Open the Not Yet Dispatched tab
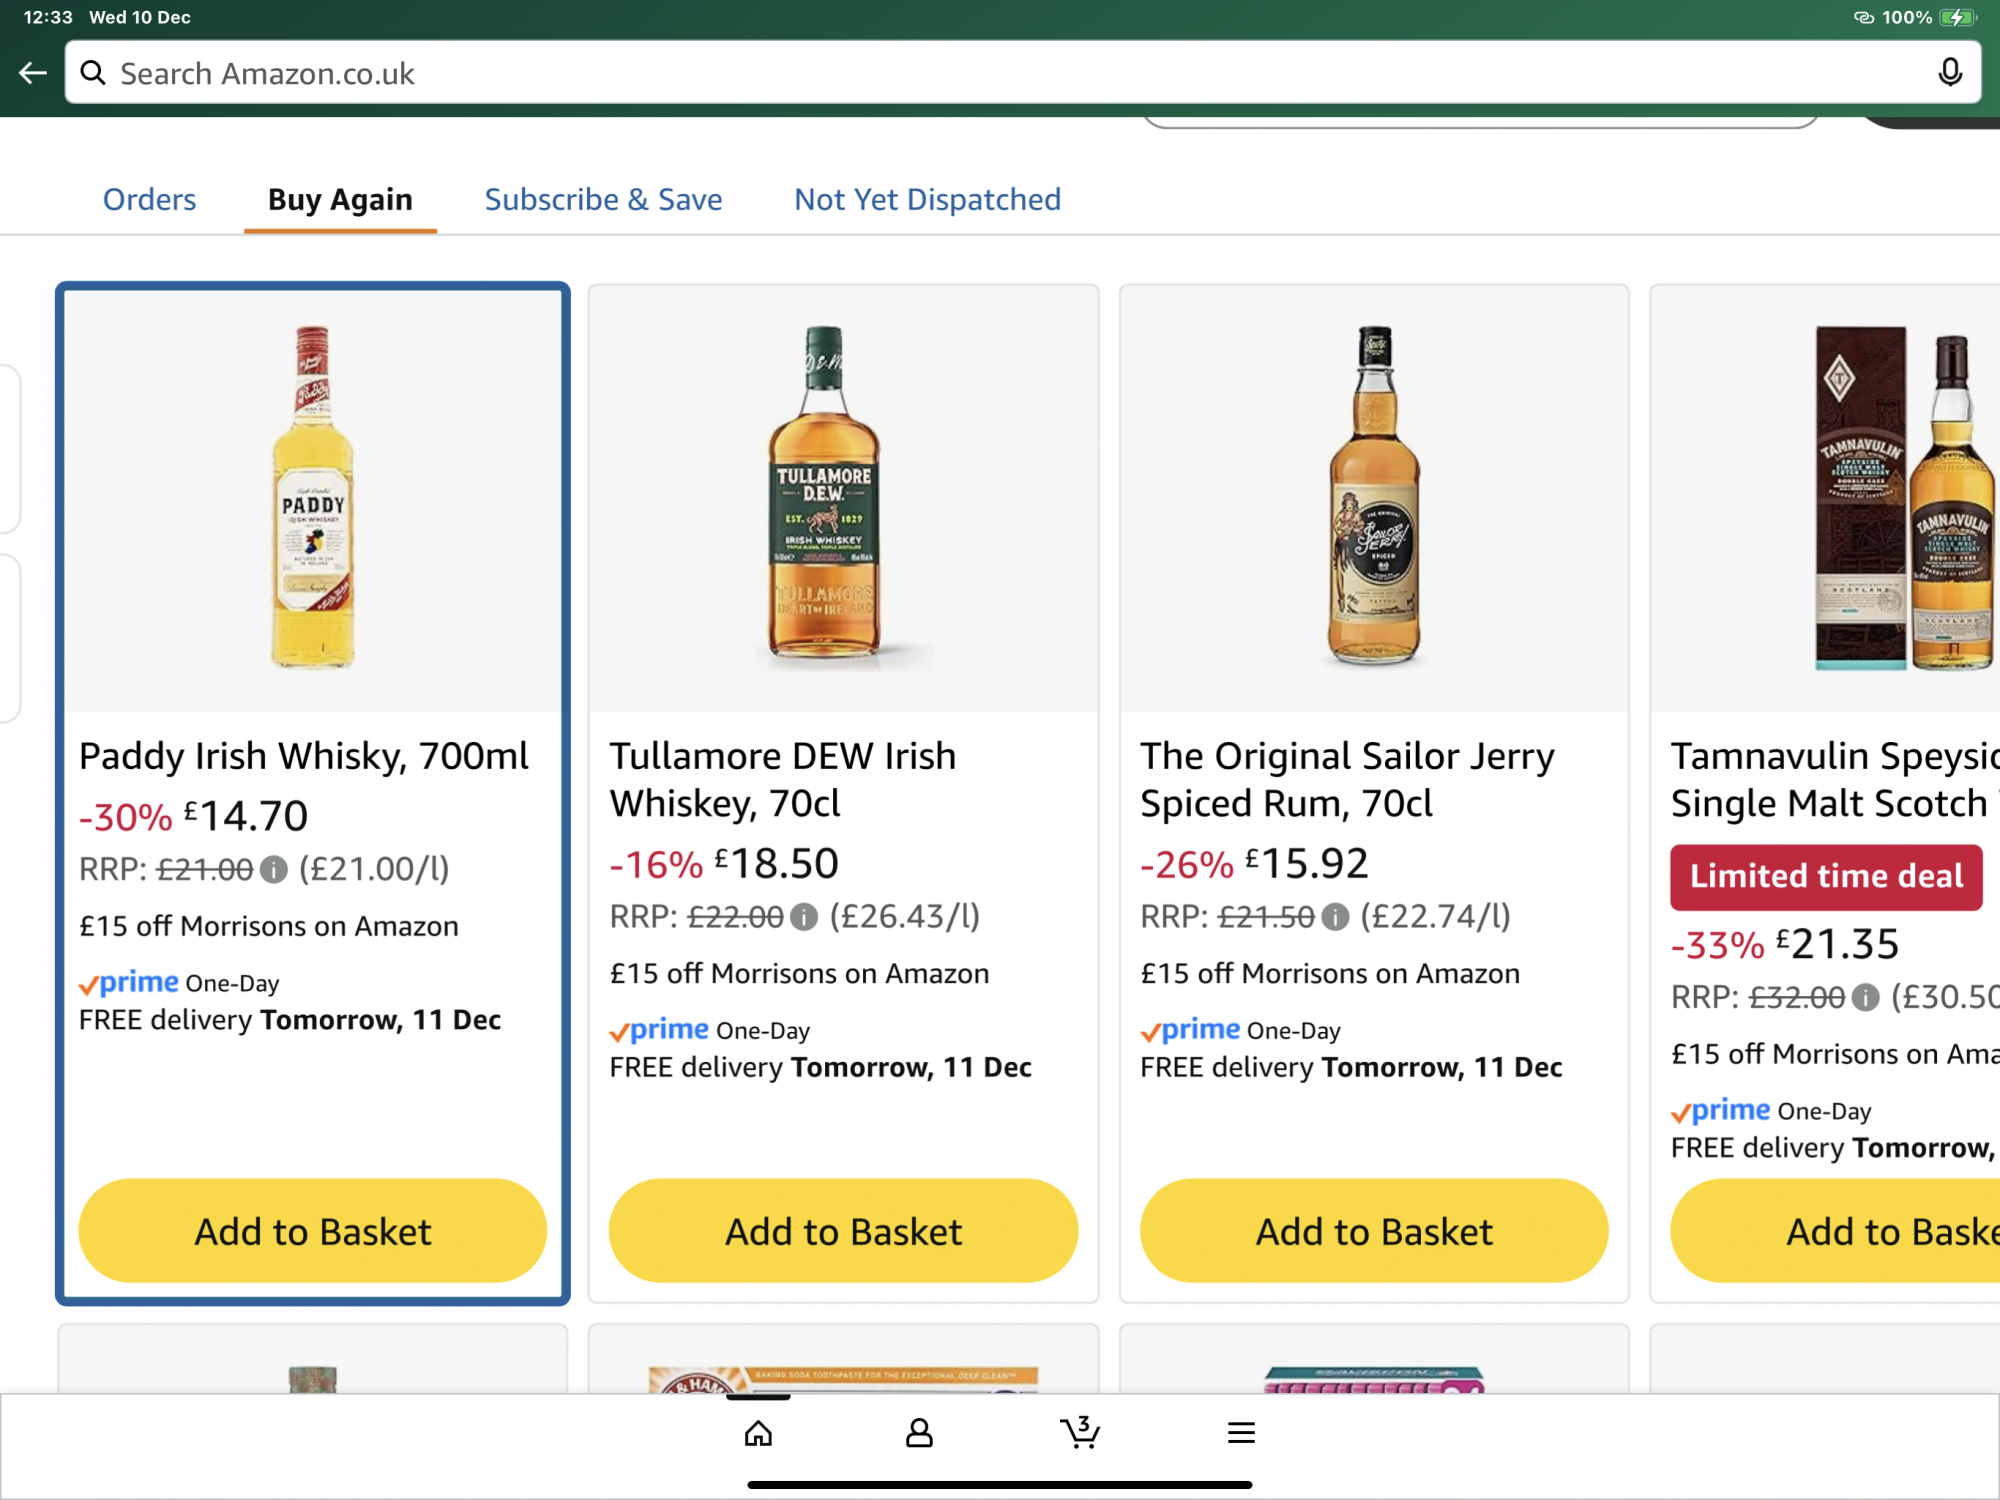Viewport: 2000px width, 1500px height. 927,200
